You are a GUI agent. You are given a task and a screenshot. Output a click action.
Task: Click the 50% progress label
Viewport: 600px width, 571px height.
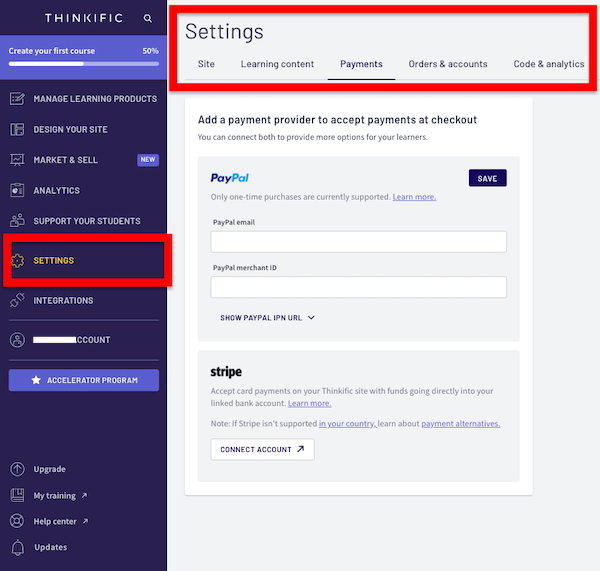[x=150, y=51]
